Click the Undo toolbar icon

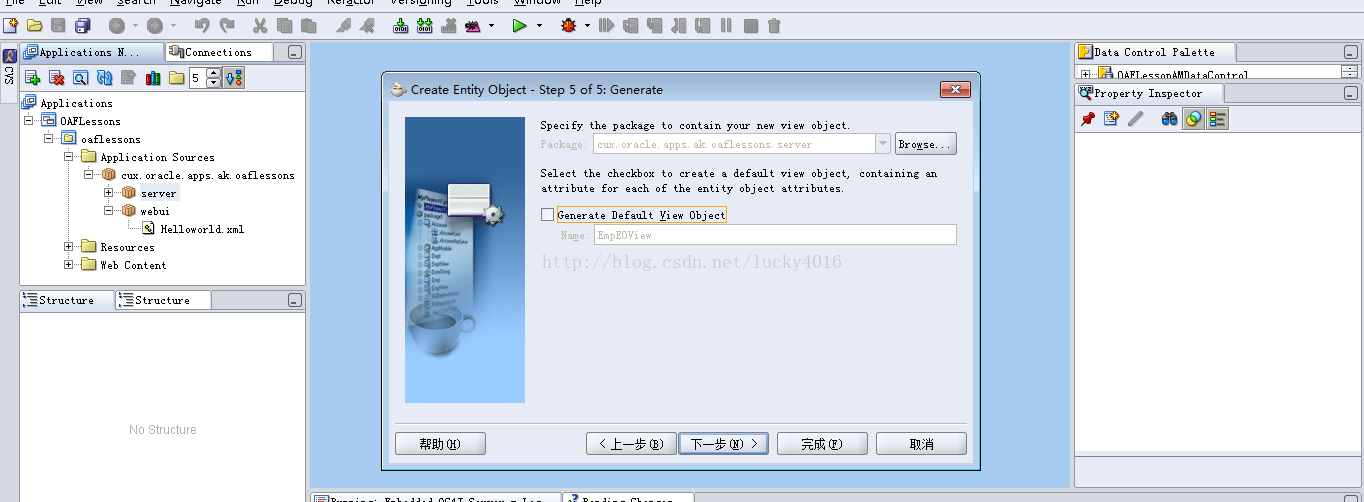[x=202, y=25]
